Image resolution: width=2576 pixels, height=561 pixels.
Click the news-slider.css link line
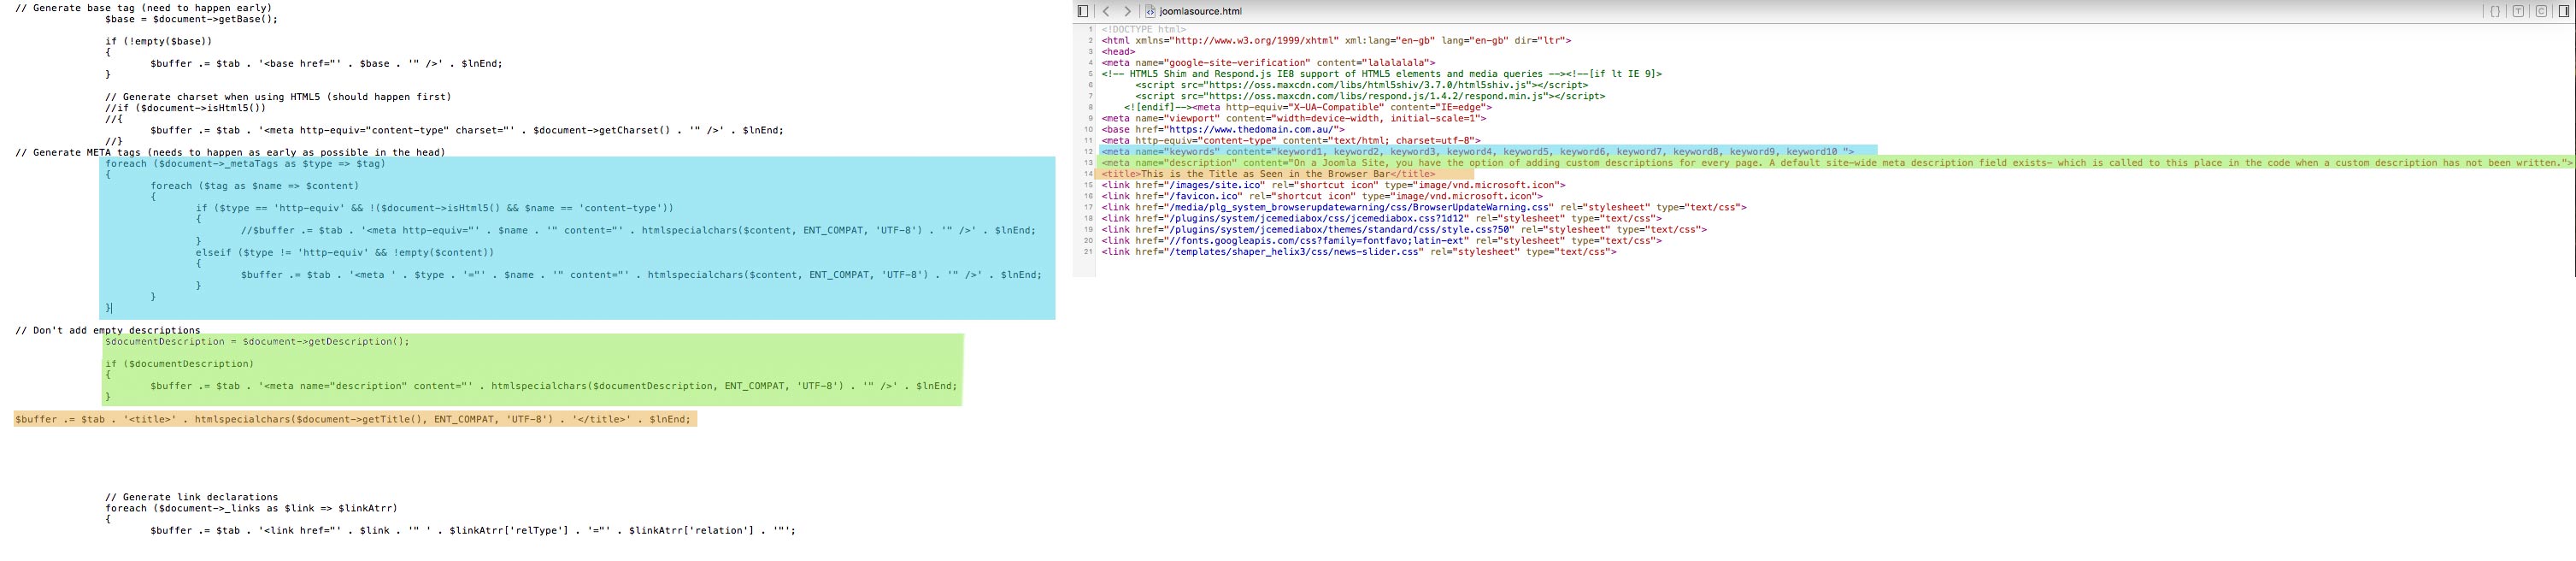[x=1359, y=251]
